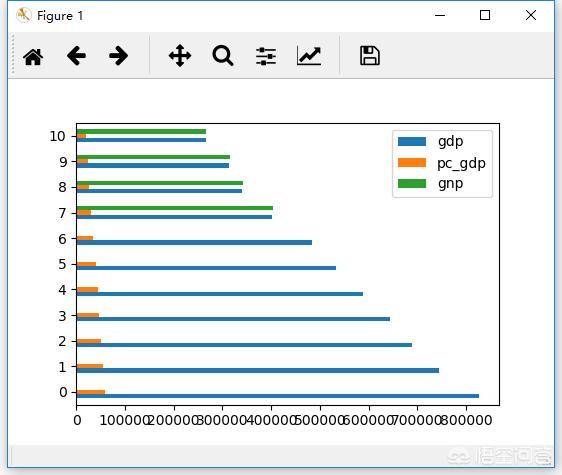Click the blue gdp bar in row 6

pos(194,243)
